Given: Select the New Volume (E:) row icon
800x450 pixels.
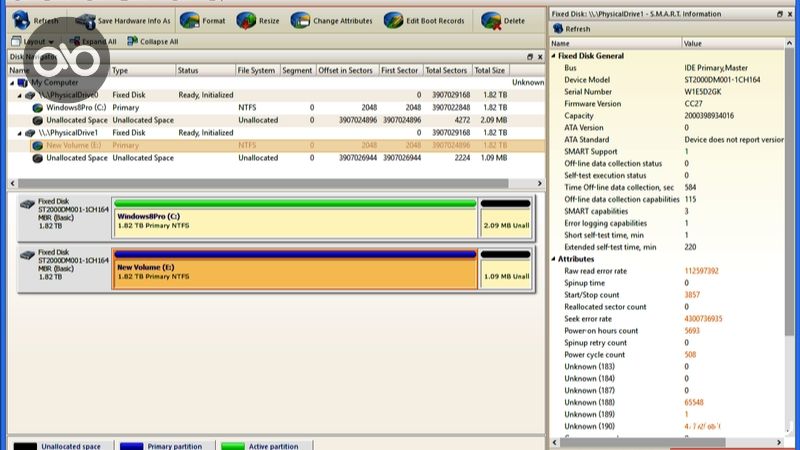Looking at the screenshot, I should tap(37, 145).
